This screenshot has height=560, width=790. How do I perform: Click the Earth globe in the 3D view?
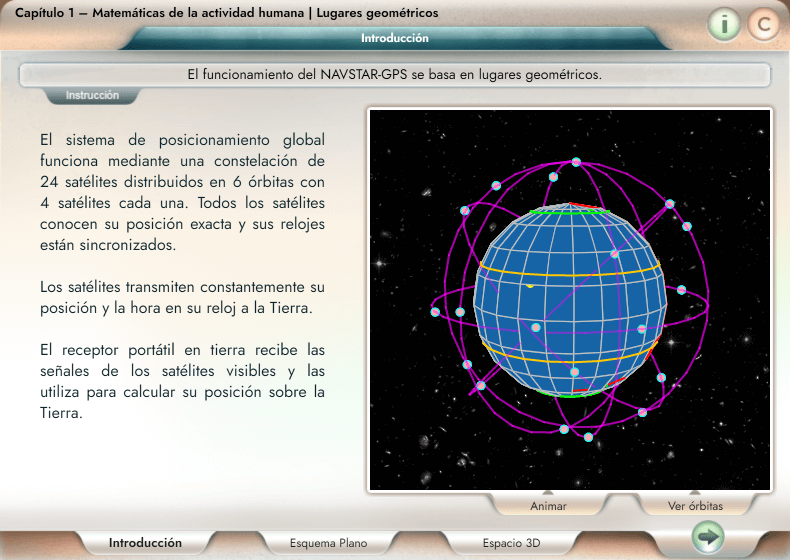coord(570,300)
